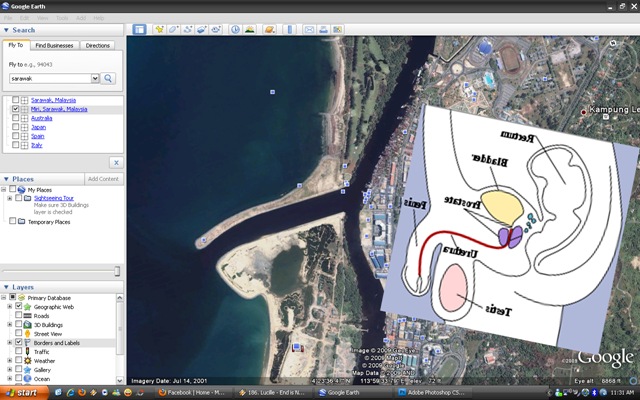The width and height of the screenshot is (640, 400).
Task: Select the Fly To tab
Action: [16, 45]
